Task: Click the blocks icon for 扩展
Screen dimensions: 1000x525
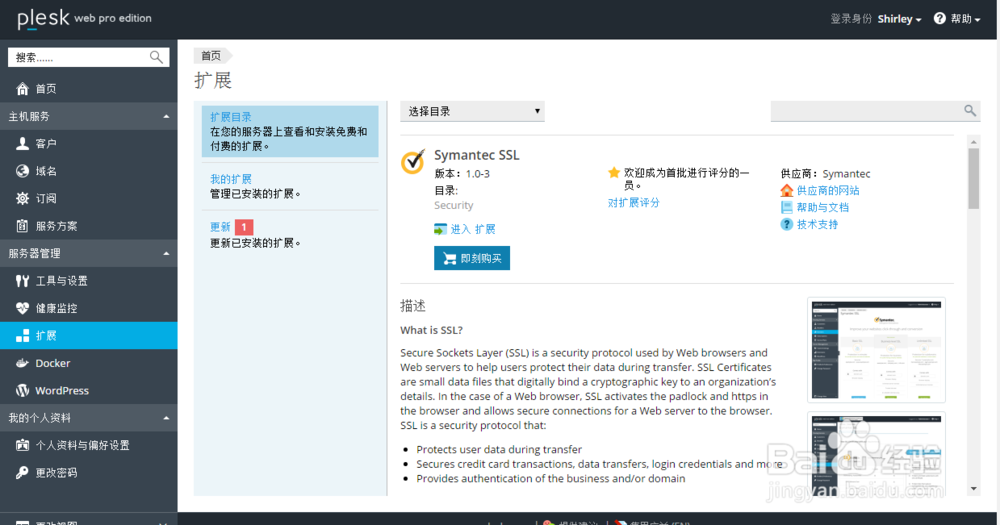Action: tap(22, 336)
